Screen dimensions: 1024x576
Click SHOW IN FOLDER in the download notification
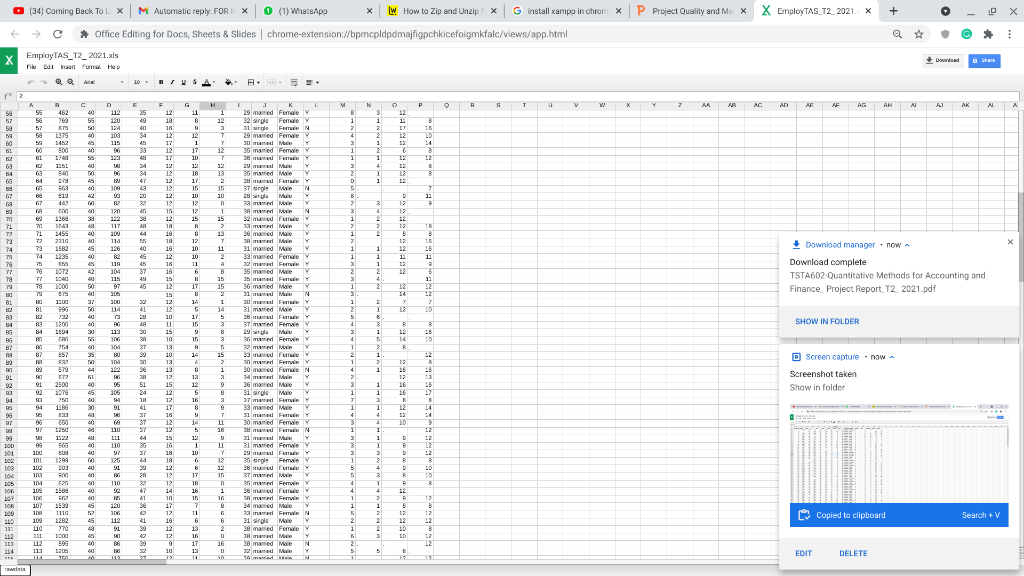click(827, 321)
